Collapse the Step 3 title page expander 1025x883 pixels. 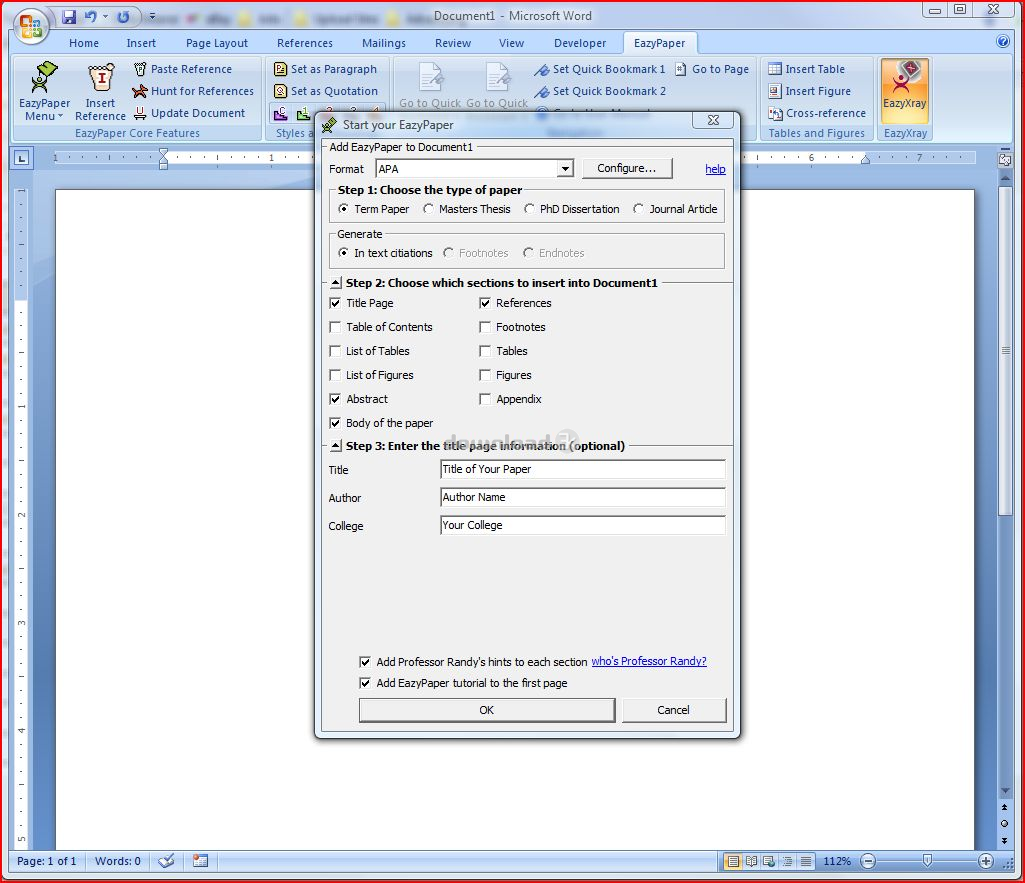pyautogui.click(x=335, y=446)
